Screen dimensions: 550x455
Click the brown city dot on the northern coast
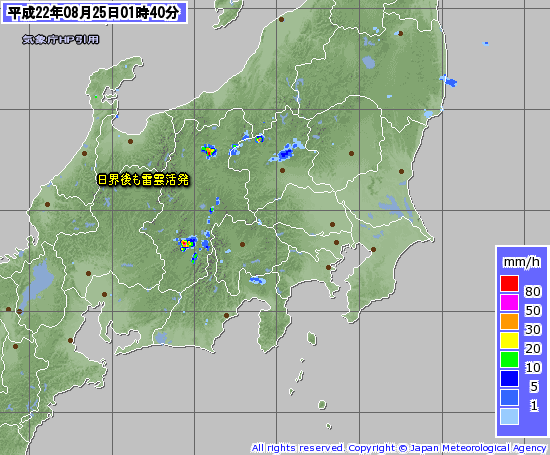(x=281, y=20)
